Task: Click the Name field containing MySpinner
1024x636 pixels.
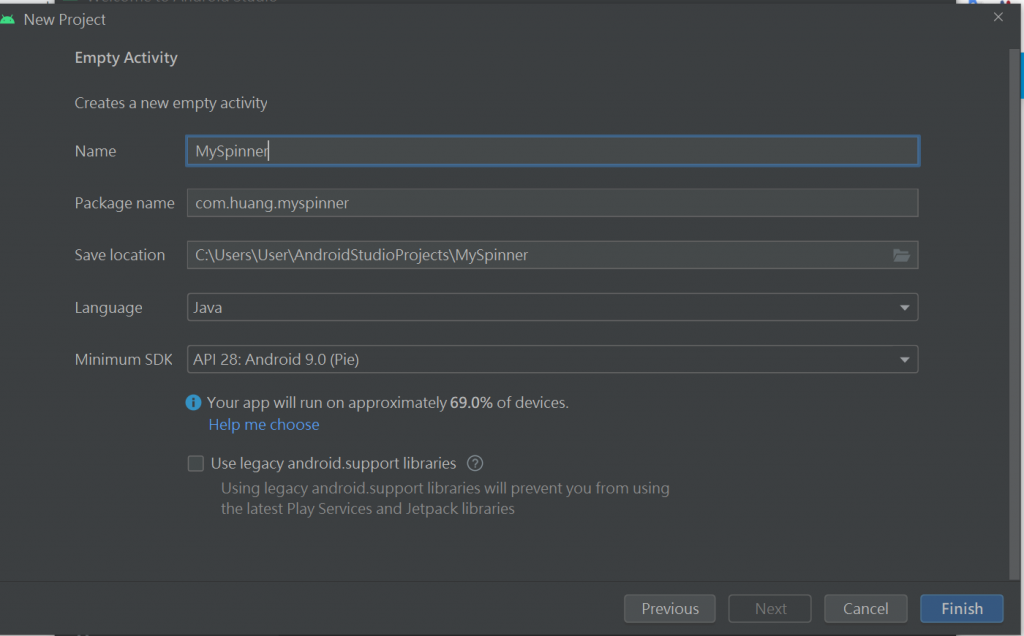Action: pos(552,151)
